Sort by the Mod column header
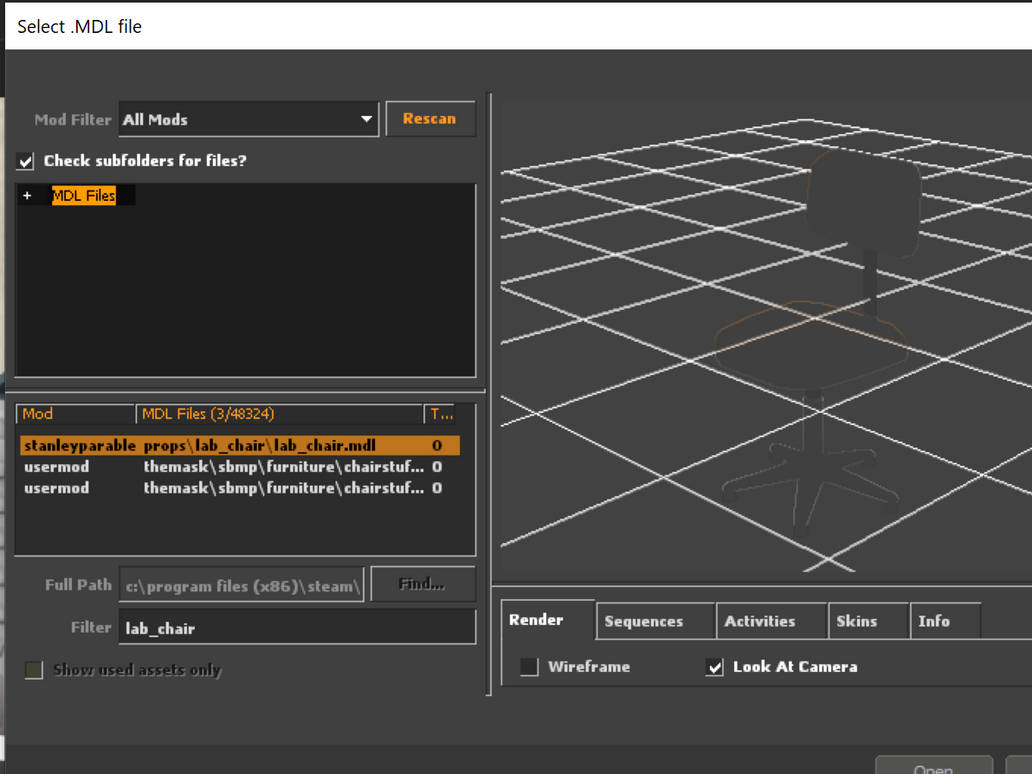Image resolution: width=1032 pixels, height=774 pixels. (75, 414)
